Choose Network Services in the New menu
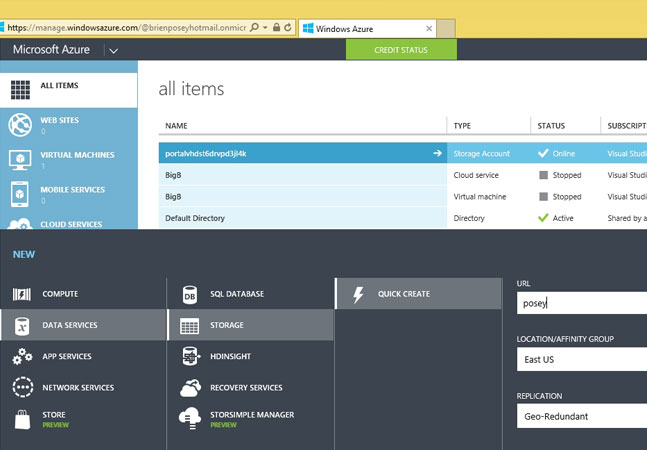Image resolution: width=647 pixels, height=450 pixels. pyautogui.click(x=83, y=388)
